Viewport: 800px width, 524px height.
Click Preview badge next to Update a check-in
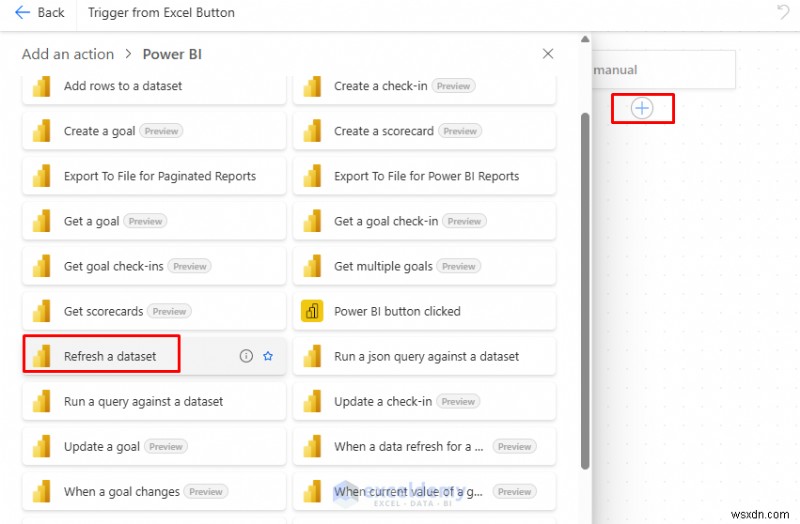[458, 402]
